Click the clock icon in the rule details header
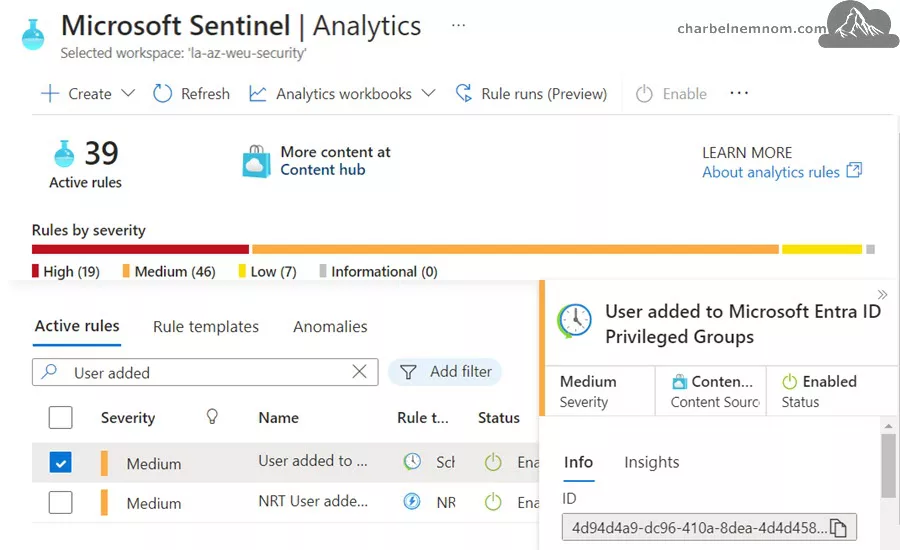Viewport: 900px width, 550px height. coord(574,320)
